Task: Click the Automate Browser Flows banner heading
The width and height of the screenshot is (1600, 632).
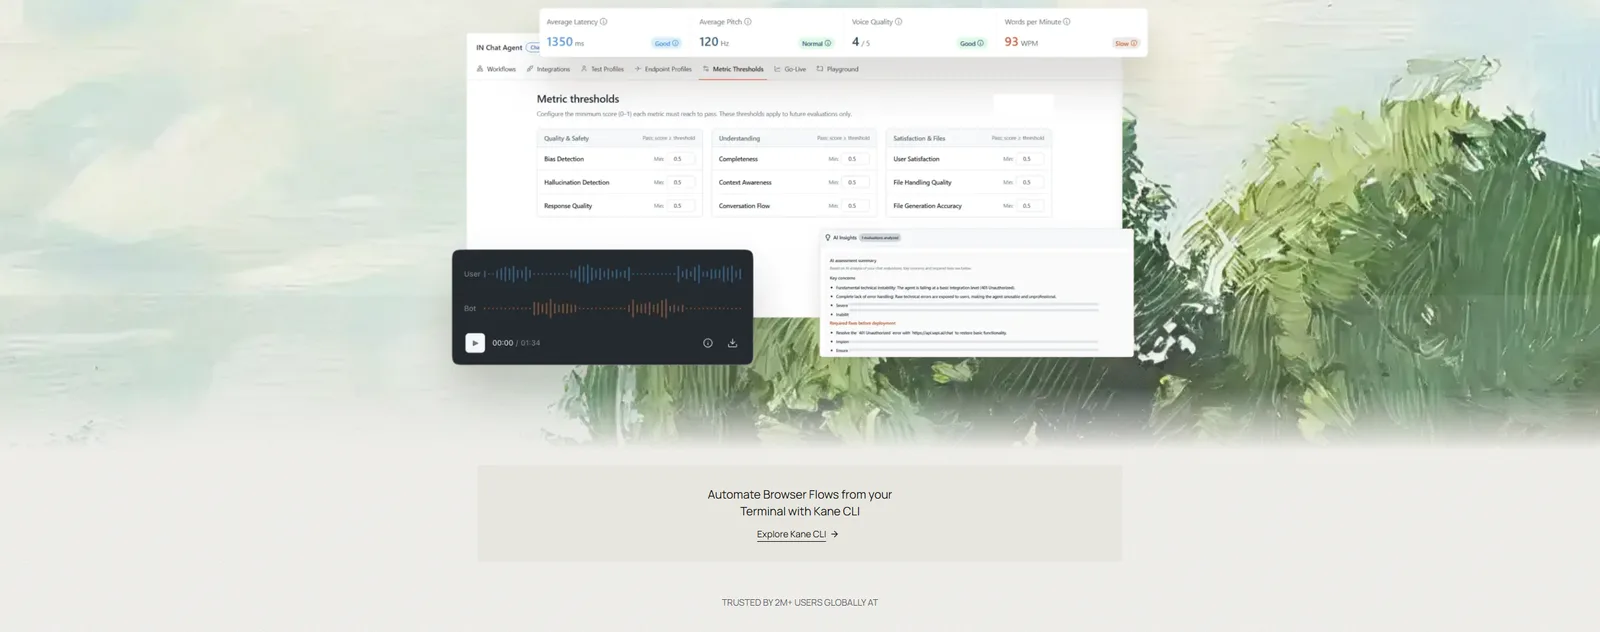Action: (800, 503)
